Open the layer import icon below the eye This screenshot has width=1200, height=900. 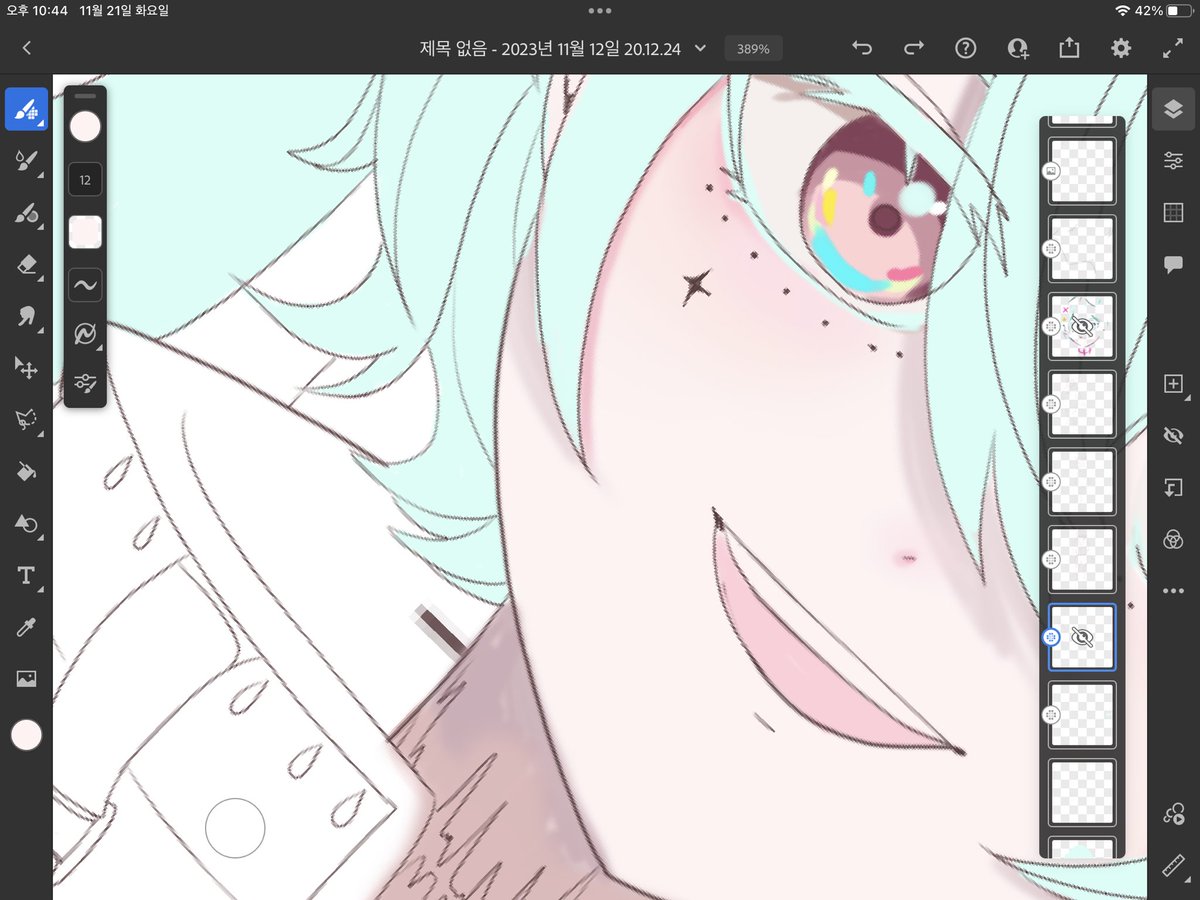[1174, 488]
